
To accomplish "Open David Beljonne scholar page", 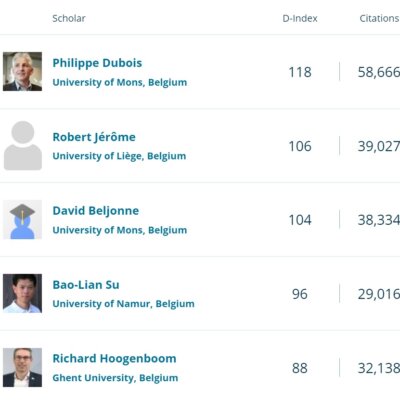I will [x=96, y=211].
